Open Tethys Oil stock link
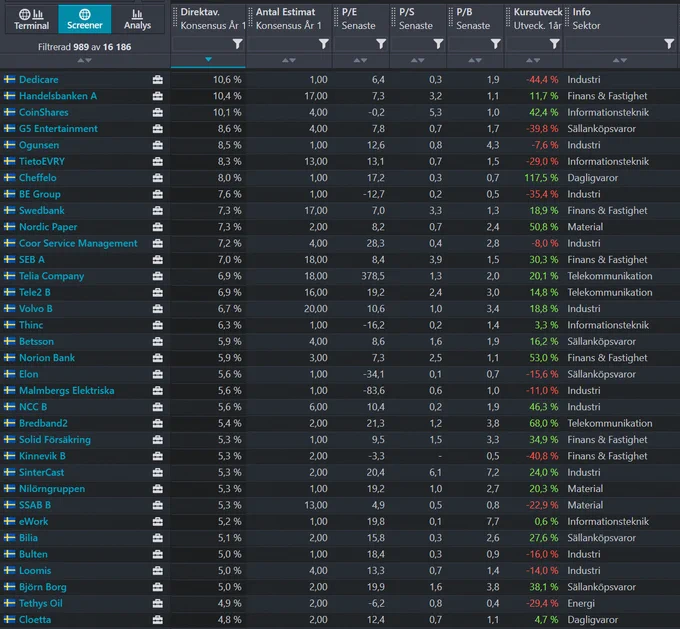Viewport: 680px width, 629px height. click(41, 603)
